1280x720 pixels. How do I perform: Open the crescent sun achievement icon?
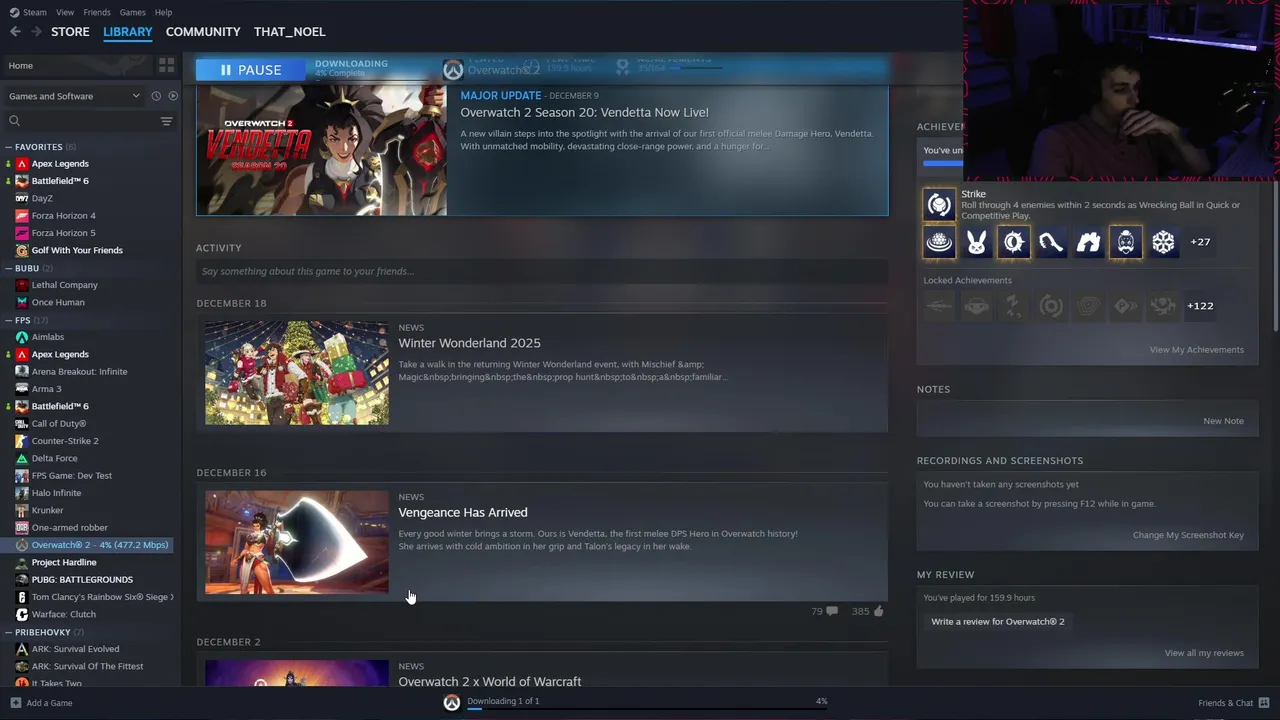pos(1013,242)
